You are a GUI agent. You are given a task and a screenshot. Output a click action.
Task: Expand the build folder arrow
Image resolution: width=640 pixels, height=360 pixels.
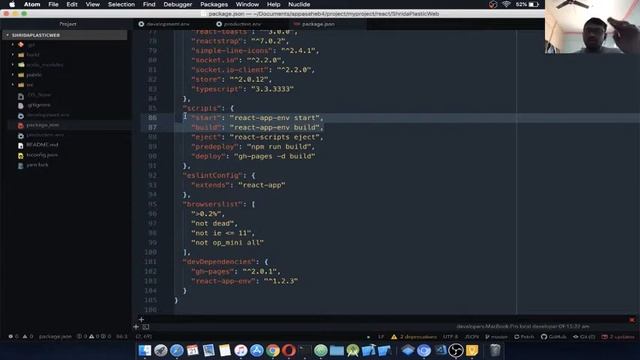pyautogui.click(x=13, y=55)
